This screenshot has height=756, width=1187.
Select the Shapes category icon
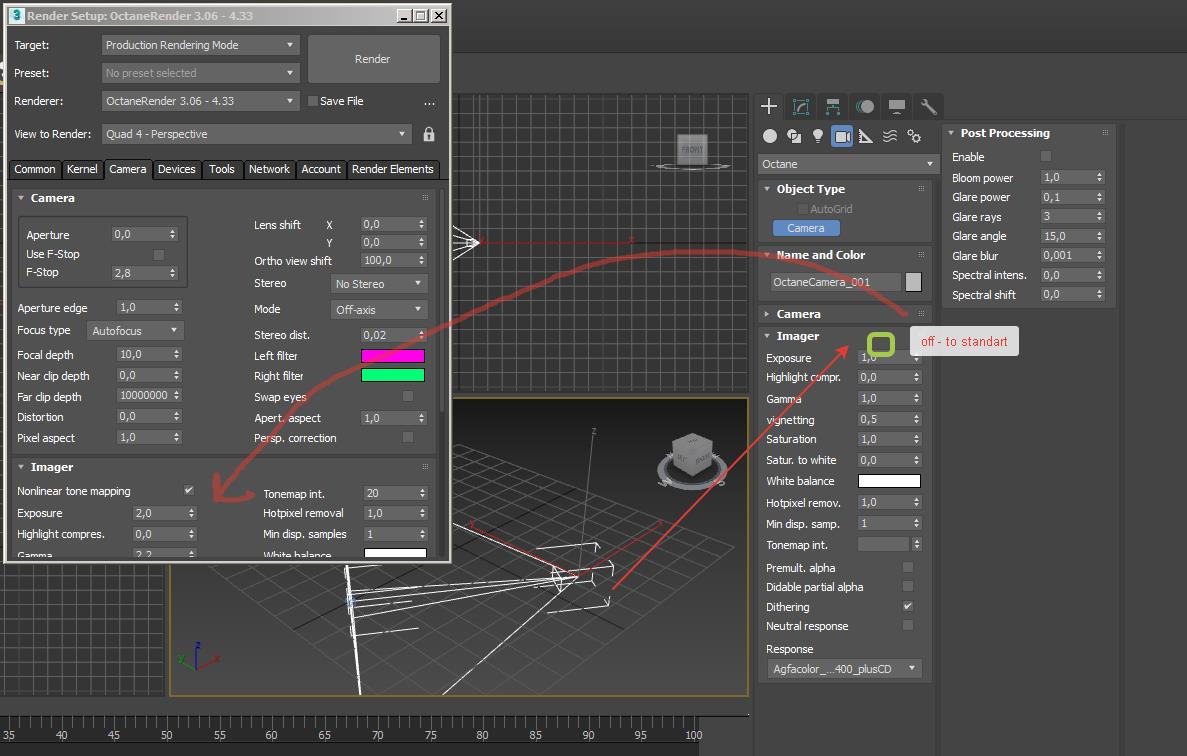(794, 136)
